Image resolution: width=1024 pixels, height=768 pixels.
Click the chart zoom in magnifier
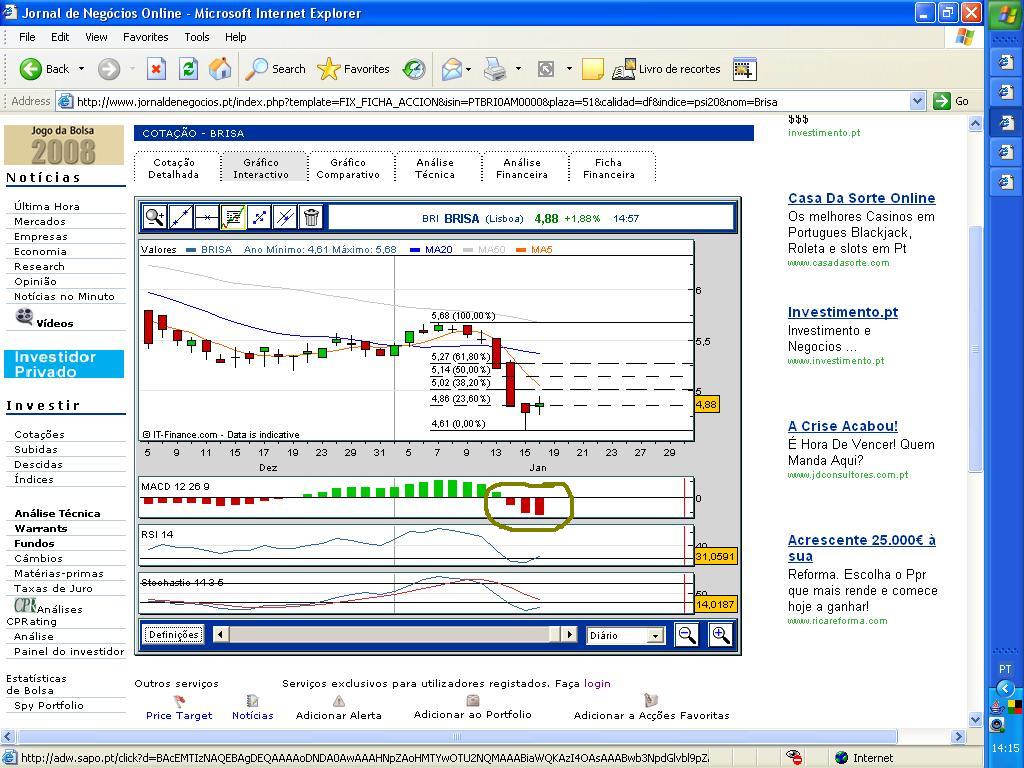pos(720,635)
